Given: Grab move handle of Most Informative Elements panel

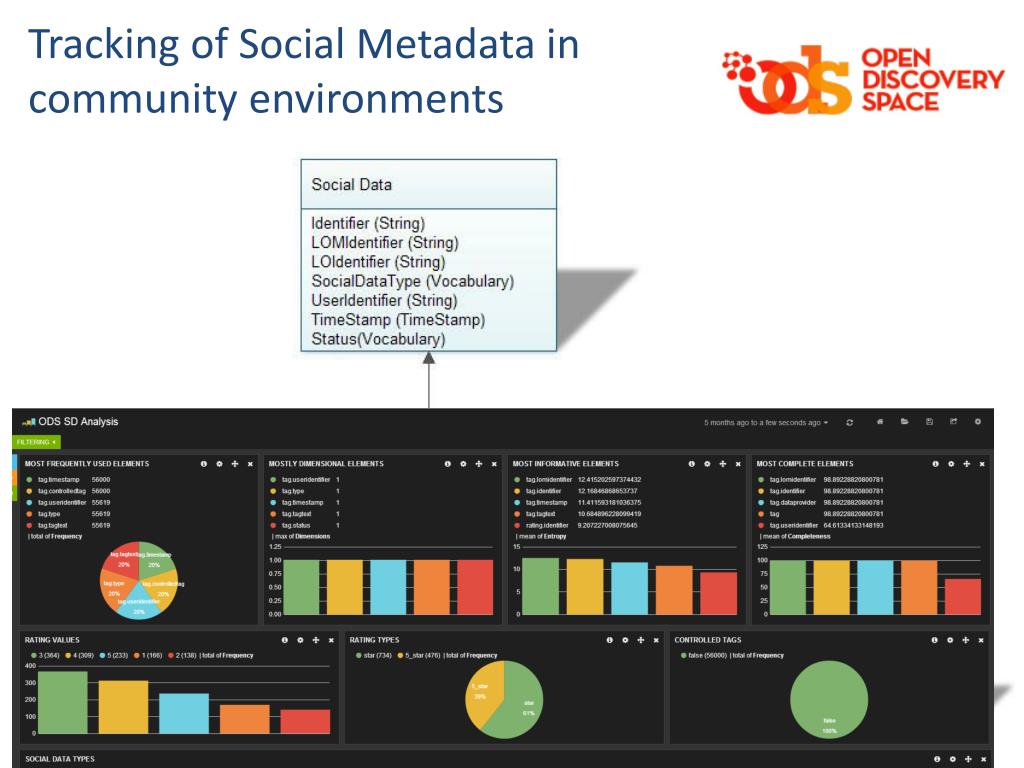Looking at the screenshot, I should click(723, 464).
